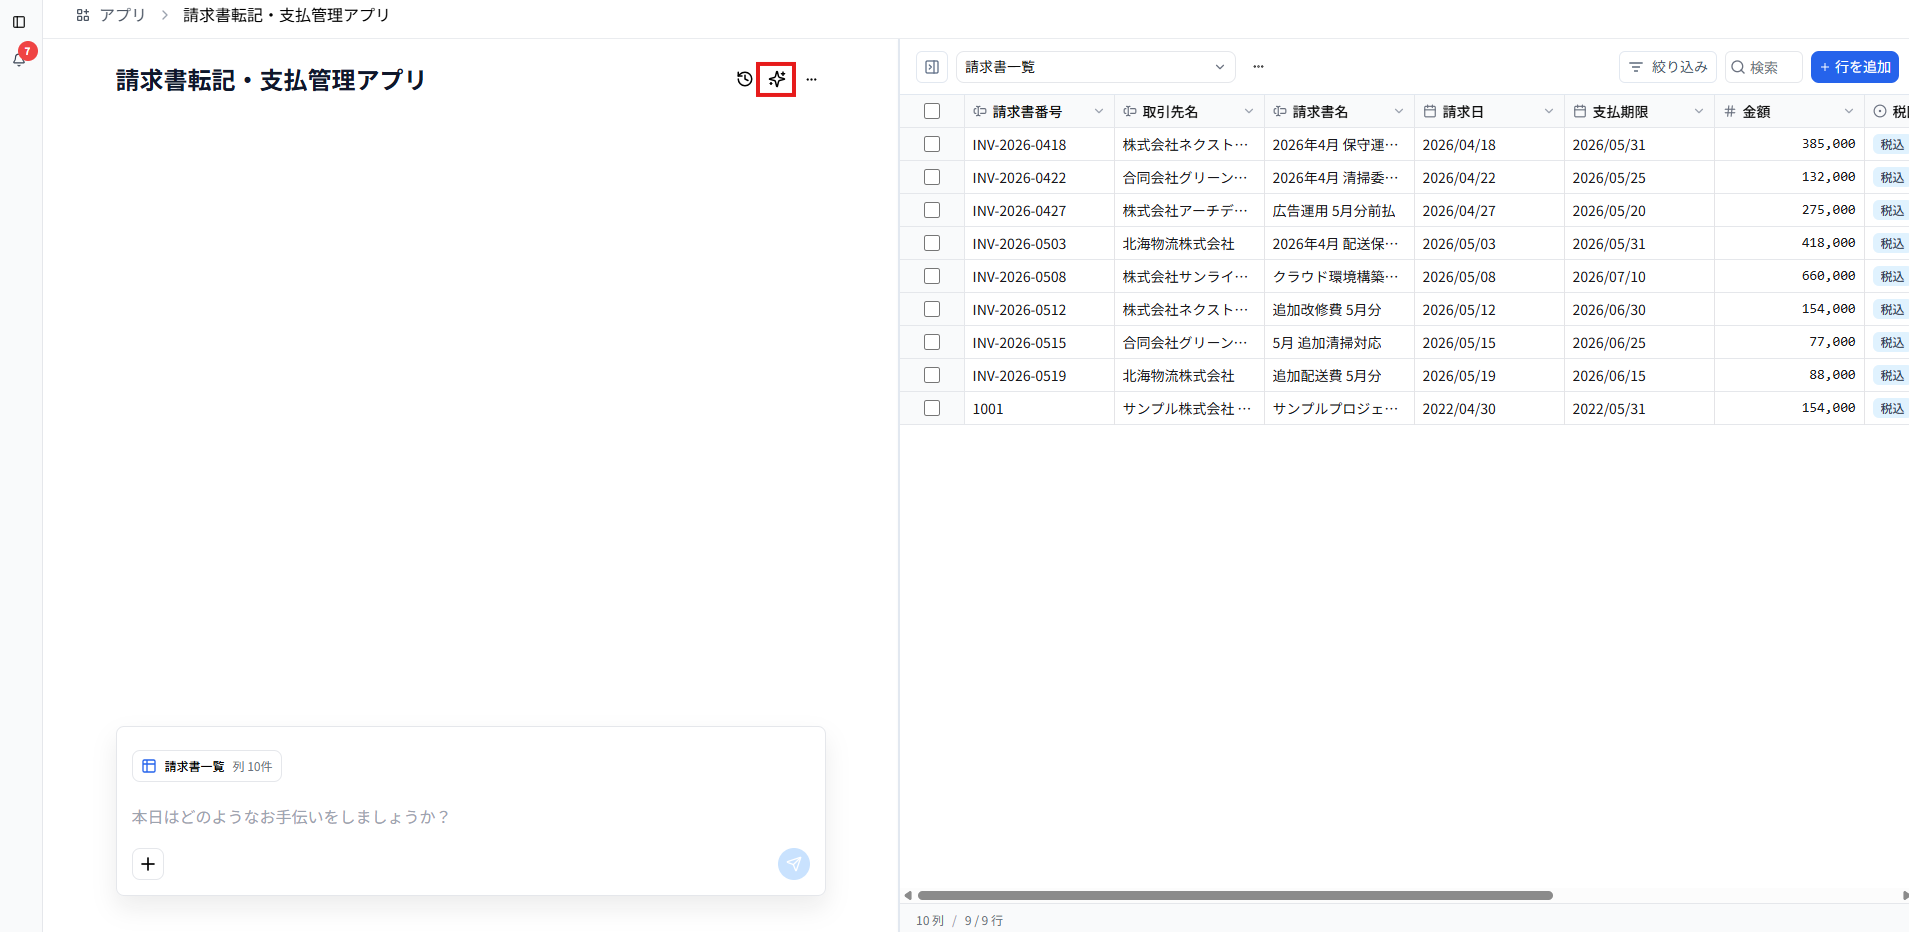
Task: Click 5月 追加清掃対応 invoice name cell
Action: 1339,342
